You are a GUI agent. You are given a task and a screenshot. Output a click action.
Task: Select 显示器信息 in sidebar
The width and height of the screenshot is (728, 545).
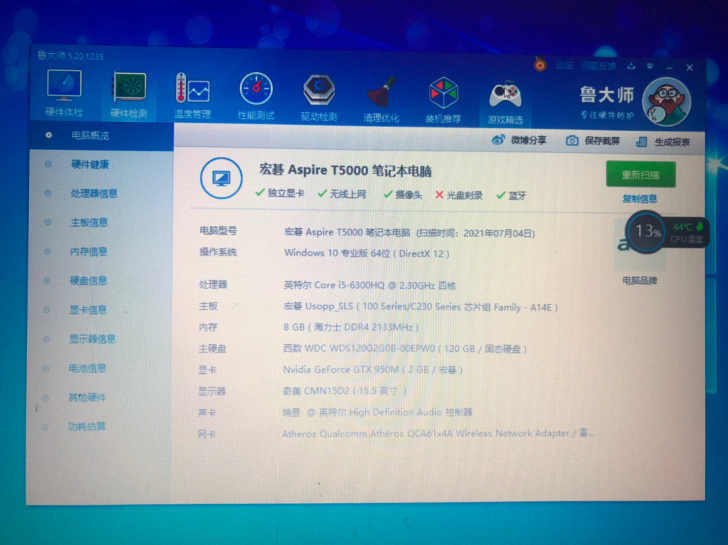[92, 339]
